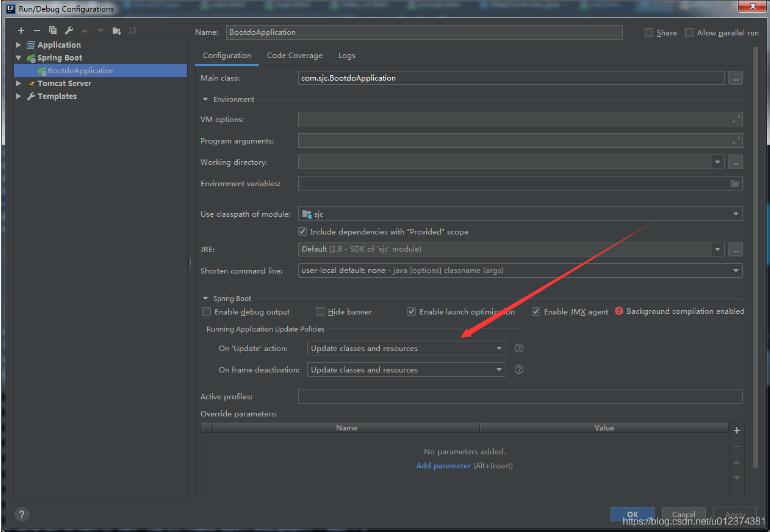Check the Hide banner option
The width and height of the screenshot is (770, 532).
(320, 311)
